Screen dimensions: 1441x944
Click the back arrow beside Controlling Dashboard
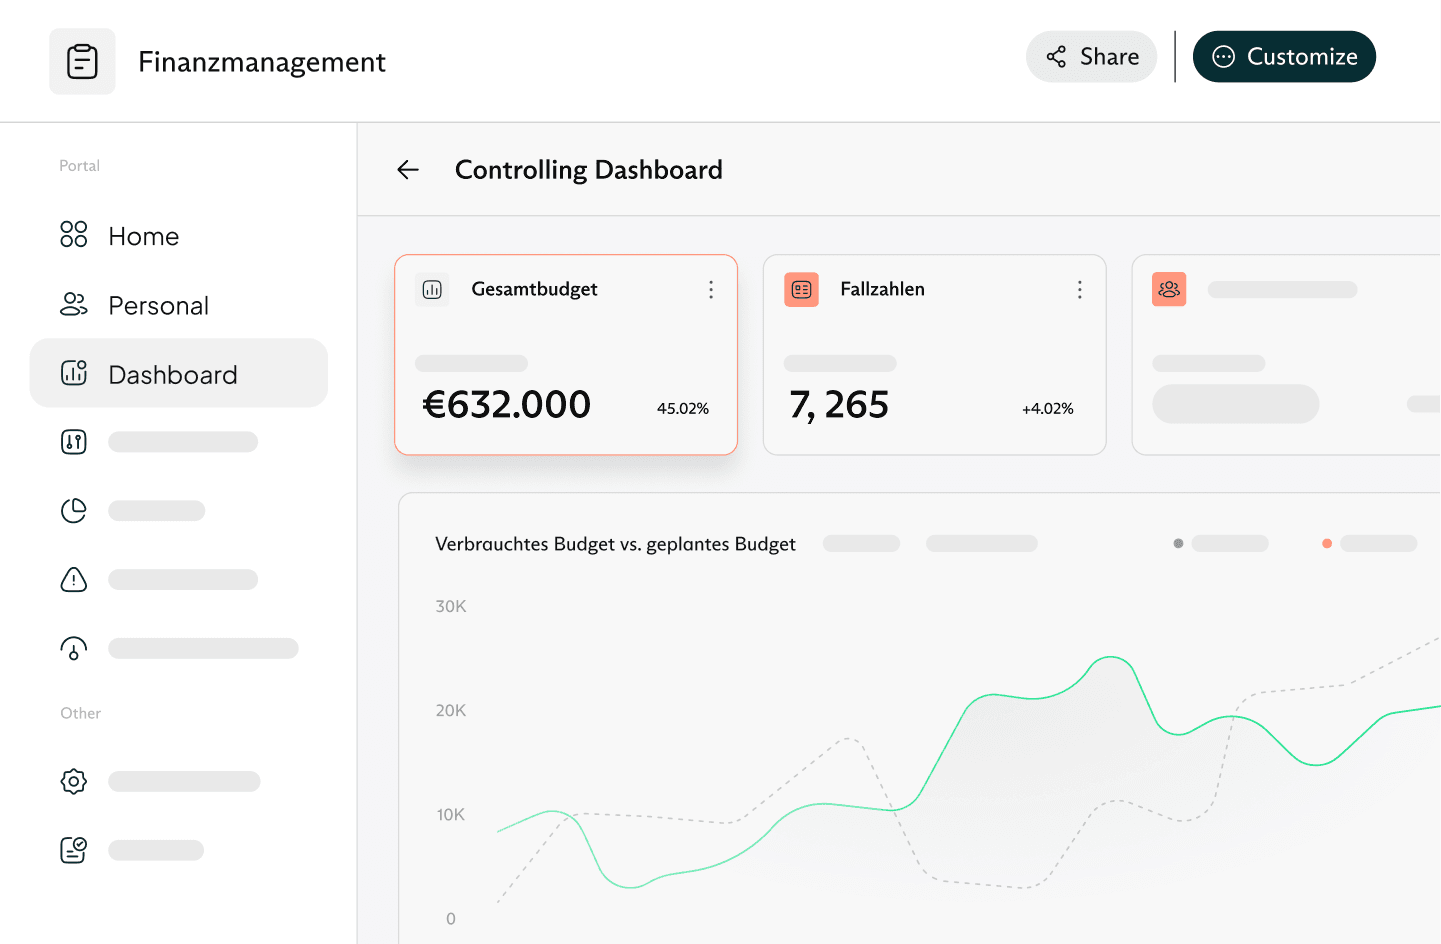click(408, 170)
